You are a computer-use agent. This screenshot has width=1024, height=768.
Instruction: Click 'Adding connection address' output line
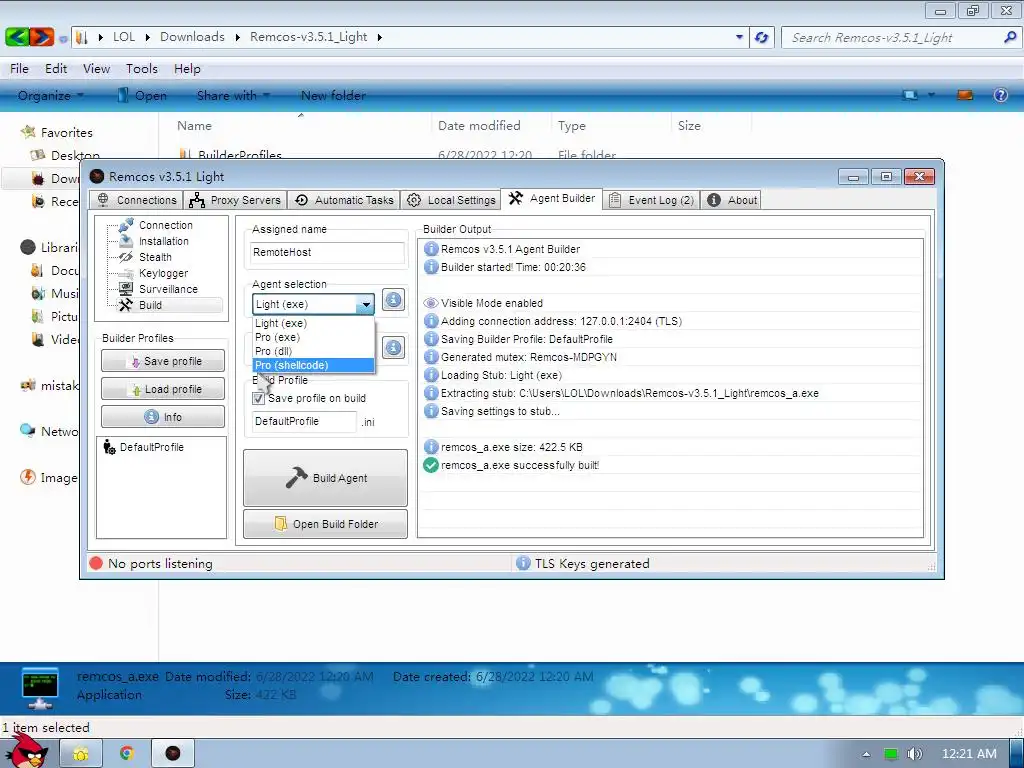pos(561,321)
